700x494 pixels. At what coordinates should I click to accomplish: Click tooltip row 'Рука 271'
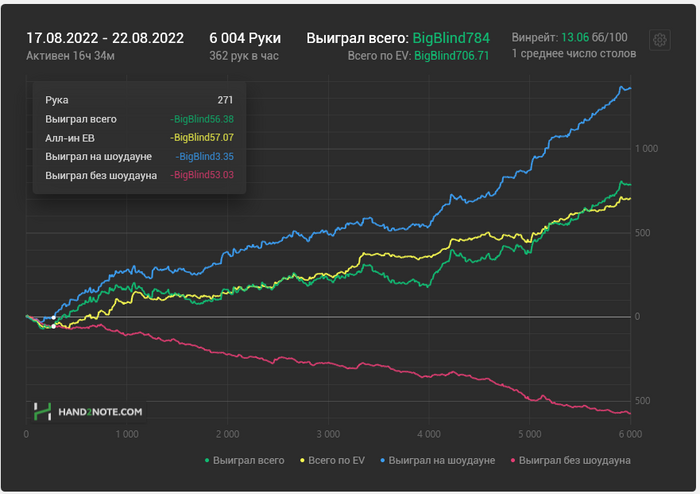click(x=139, y=100)
